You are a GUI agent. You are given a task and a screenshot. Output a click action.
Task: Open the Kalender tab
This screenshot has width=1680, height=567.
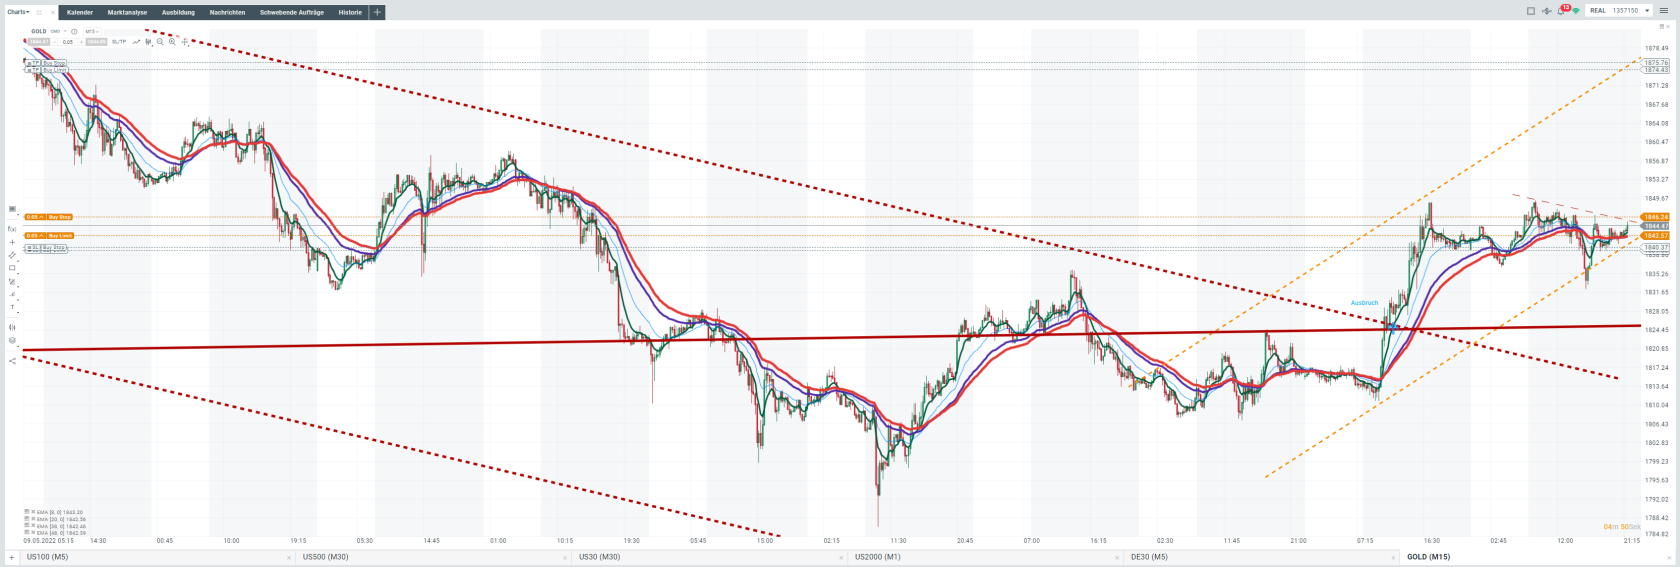point(80,12)
